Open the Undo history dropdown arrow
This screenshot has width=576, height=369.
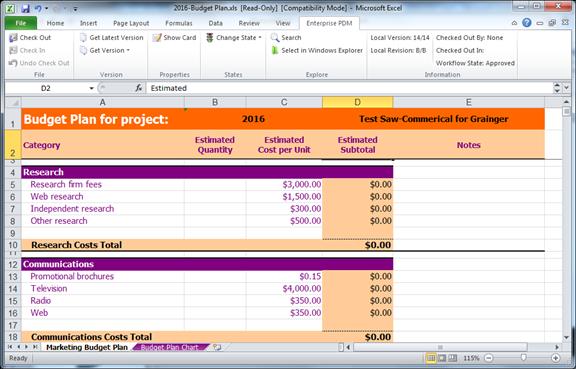coord(46,8)
